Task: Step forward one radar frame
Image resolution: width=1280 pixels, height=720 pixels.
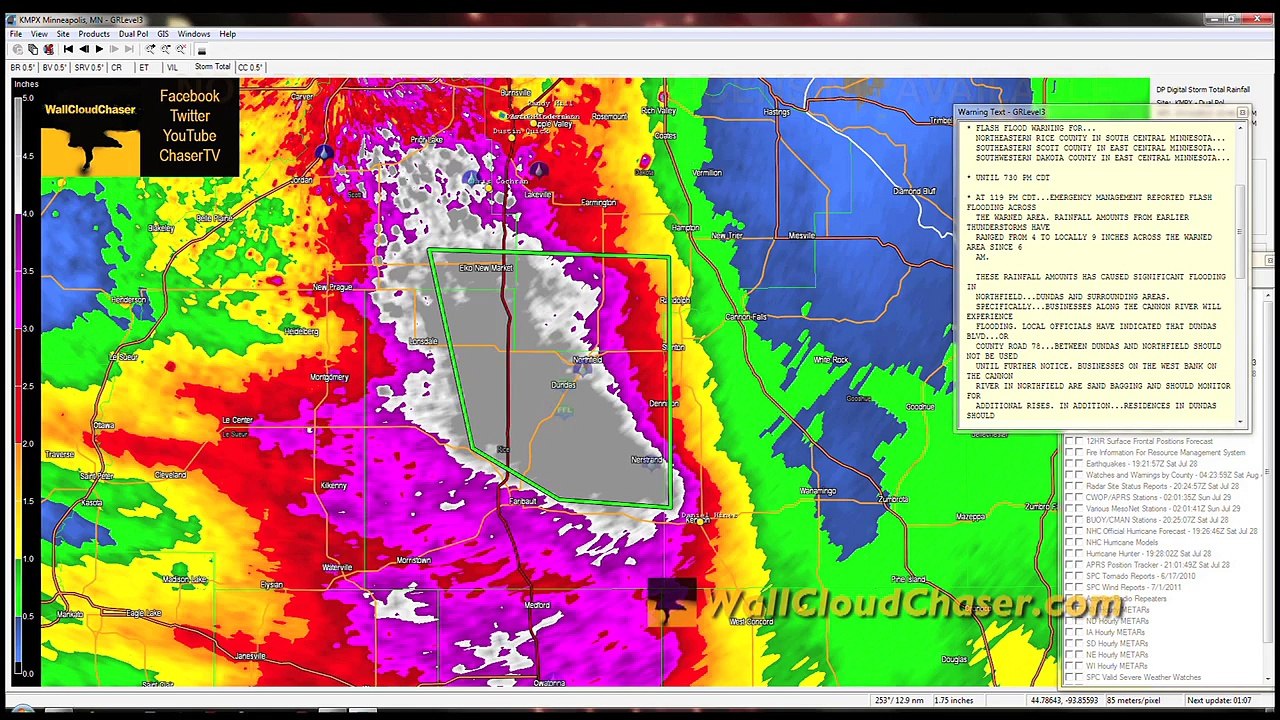Action: [x=114, y=49]
